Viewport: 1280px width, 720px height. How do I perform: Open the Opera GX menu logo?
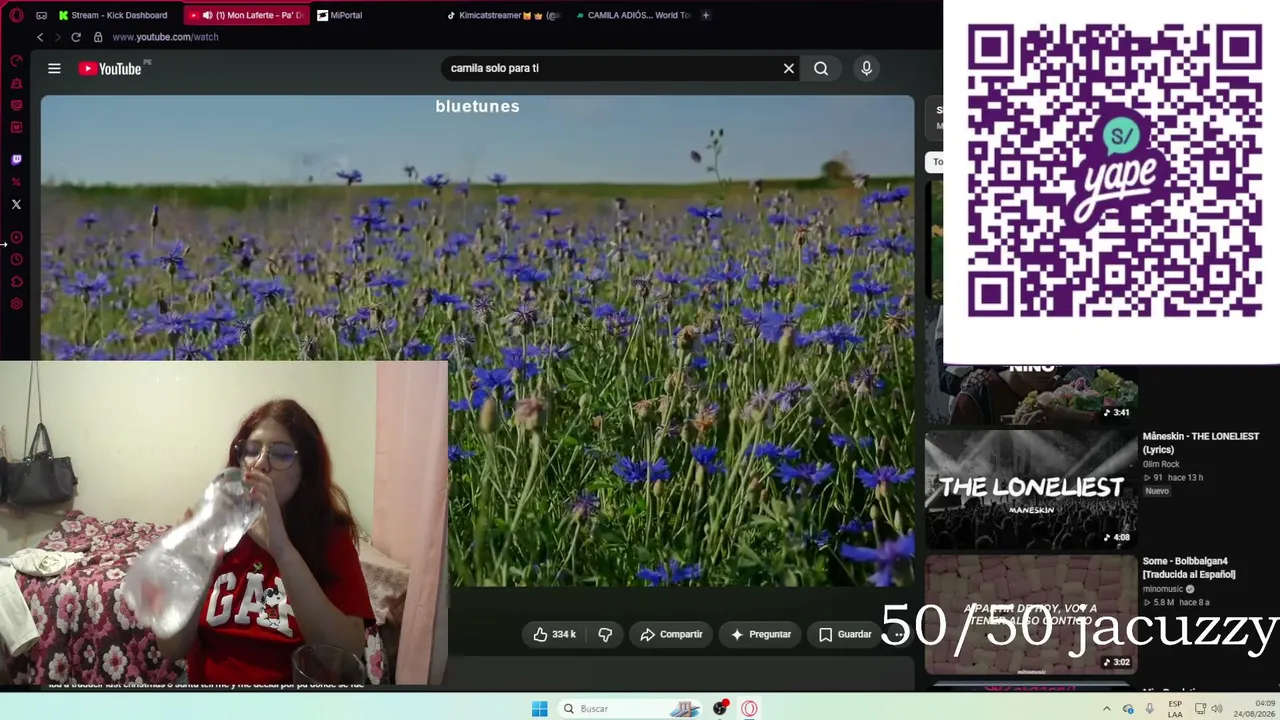(16, 15)
